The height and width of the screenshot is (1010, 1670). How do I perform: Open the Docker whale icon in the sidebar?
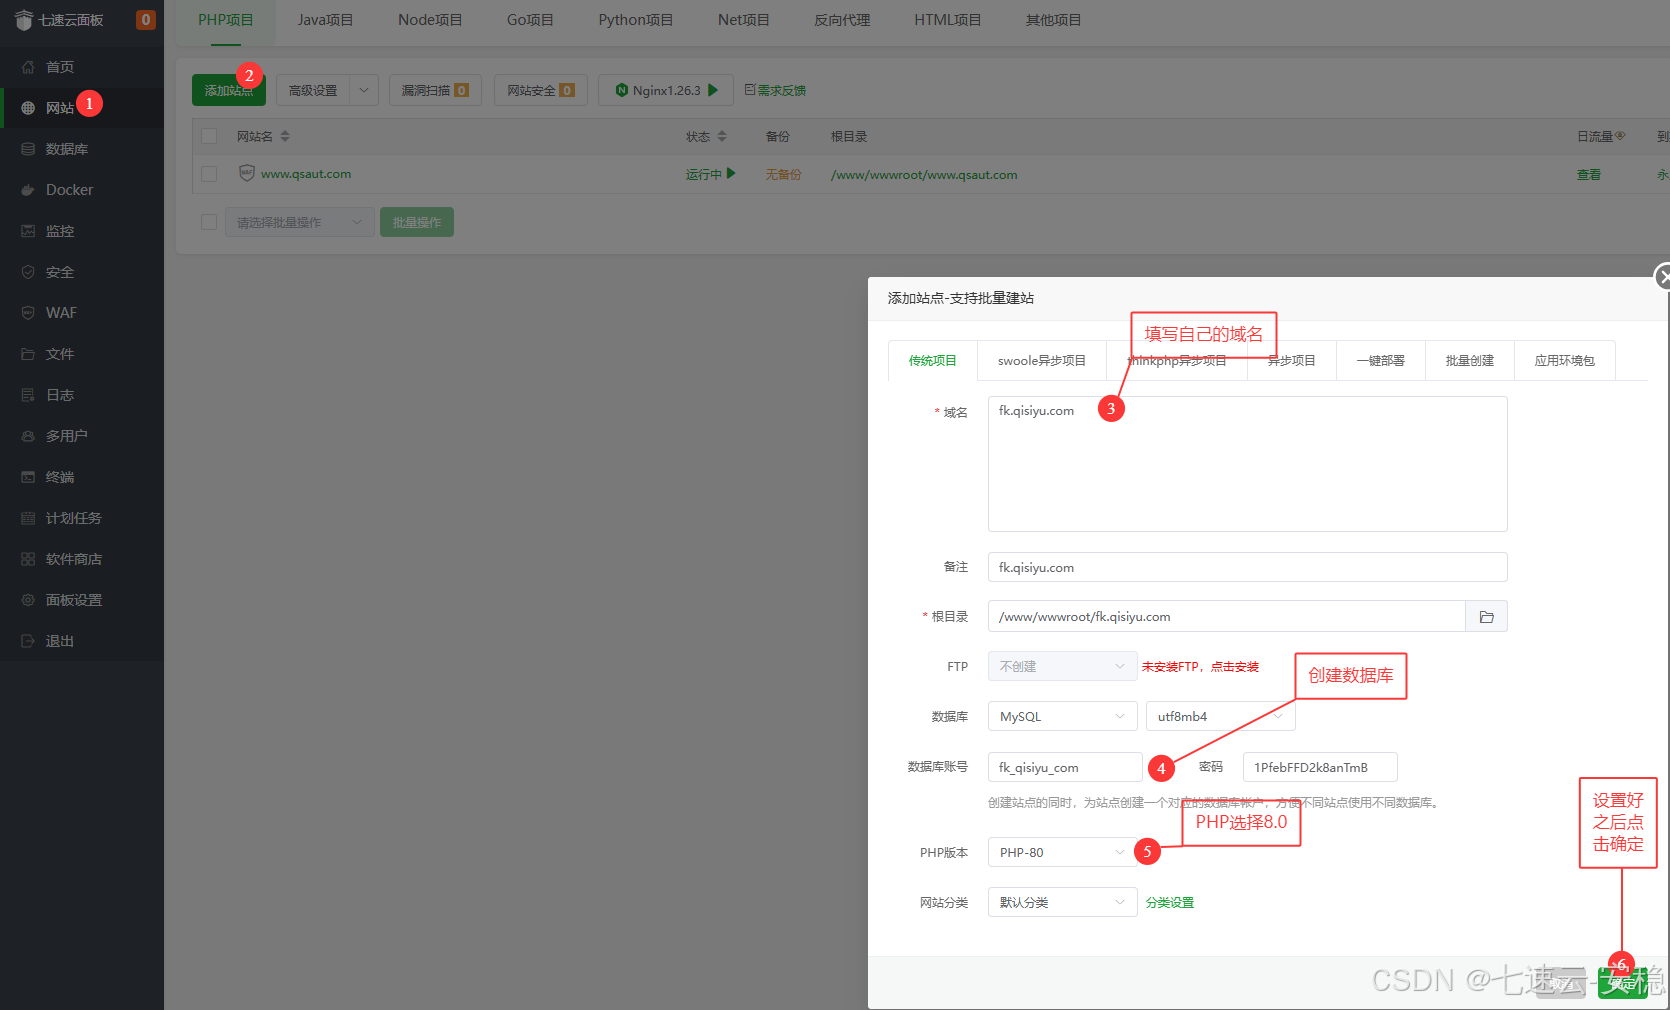point(28,190)
